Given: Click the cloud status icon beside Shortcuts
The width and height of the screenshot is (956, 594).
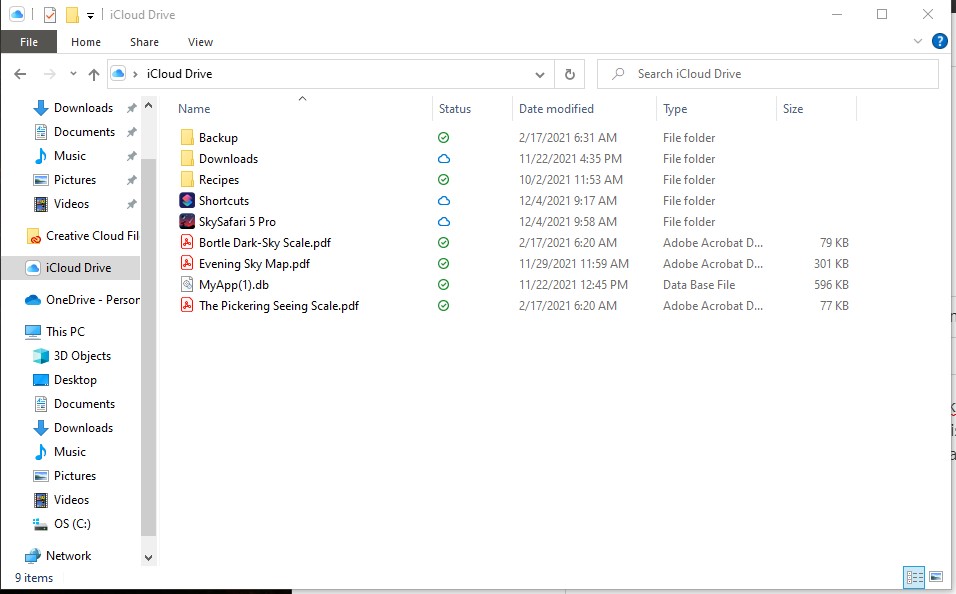Looking at the screenshot, I should coord(443,200).
